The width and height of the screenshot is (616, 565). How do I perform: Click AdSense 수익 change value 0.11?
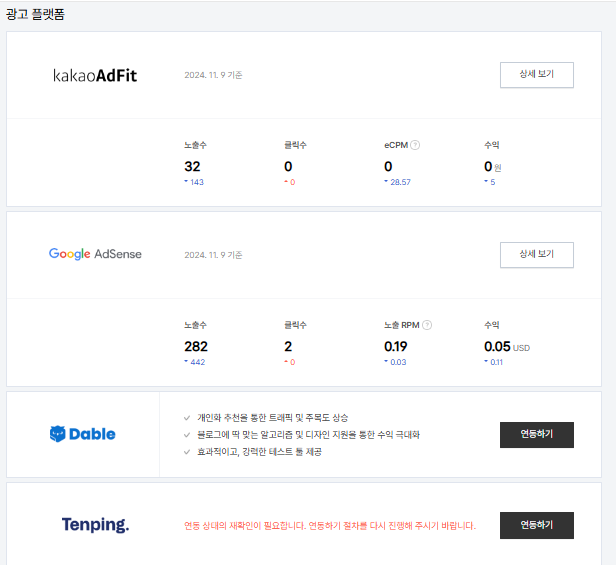496,362
